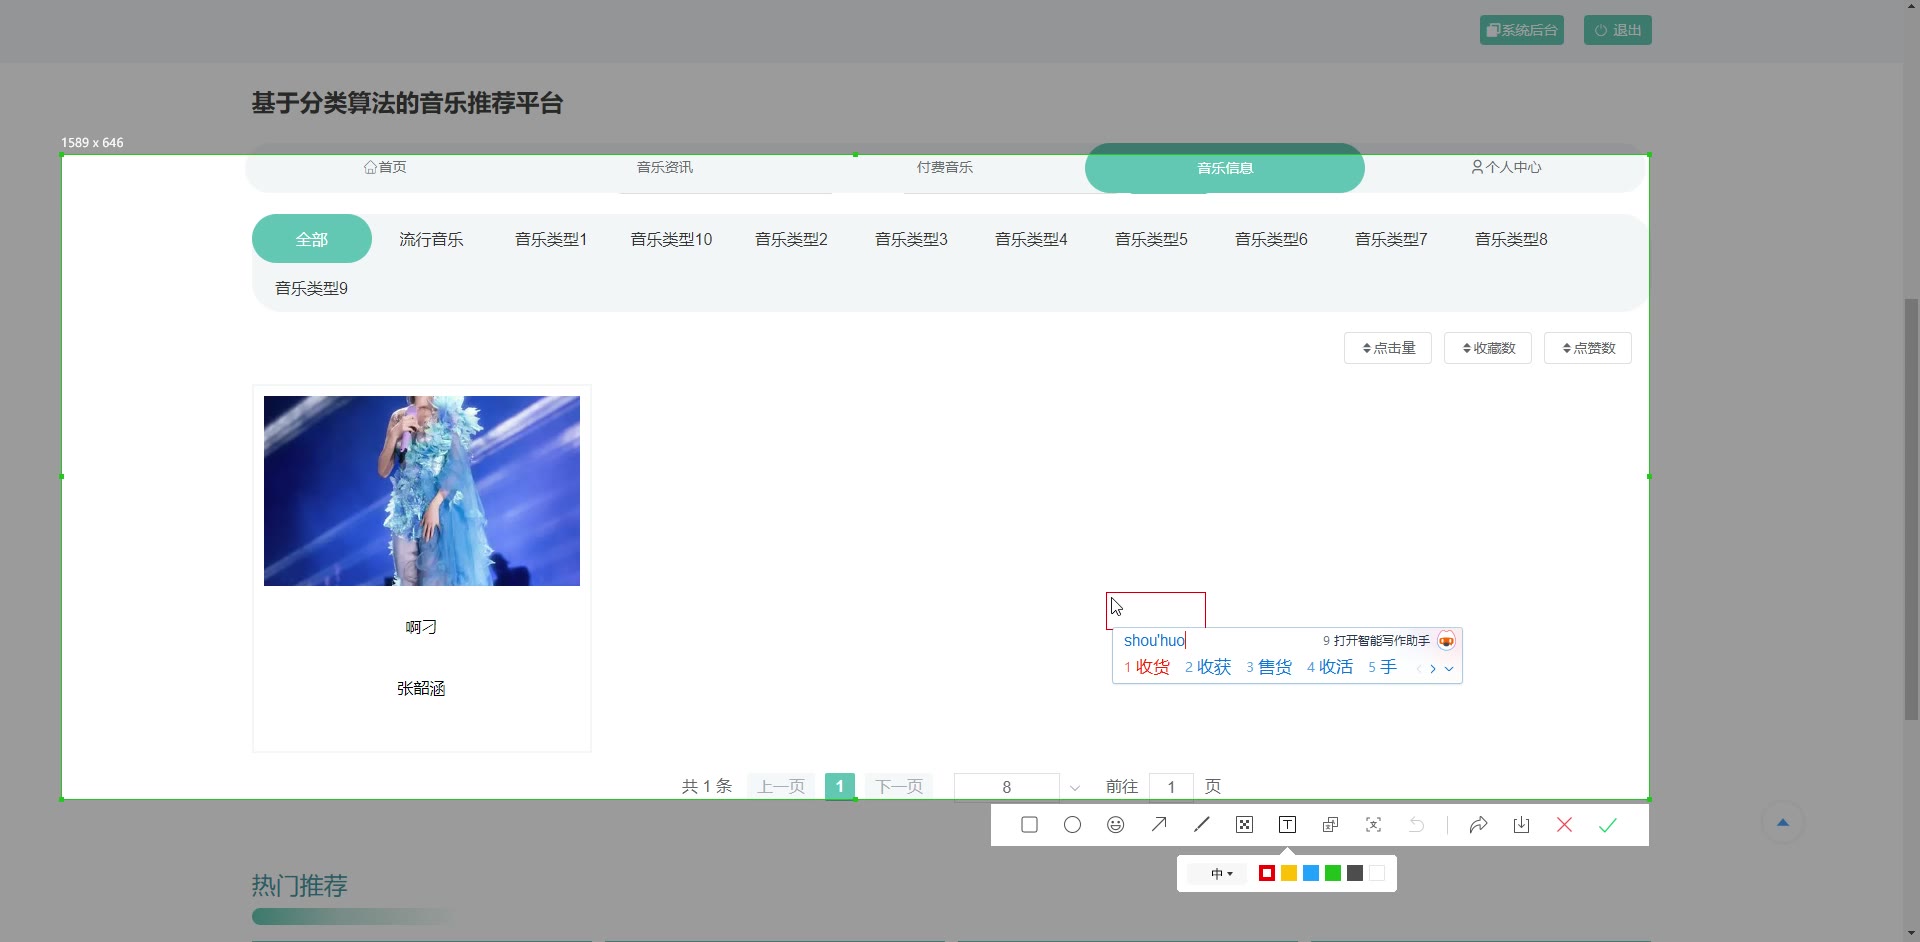Toggle 收藏数 sort order

tap(1487, 348)
